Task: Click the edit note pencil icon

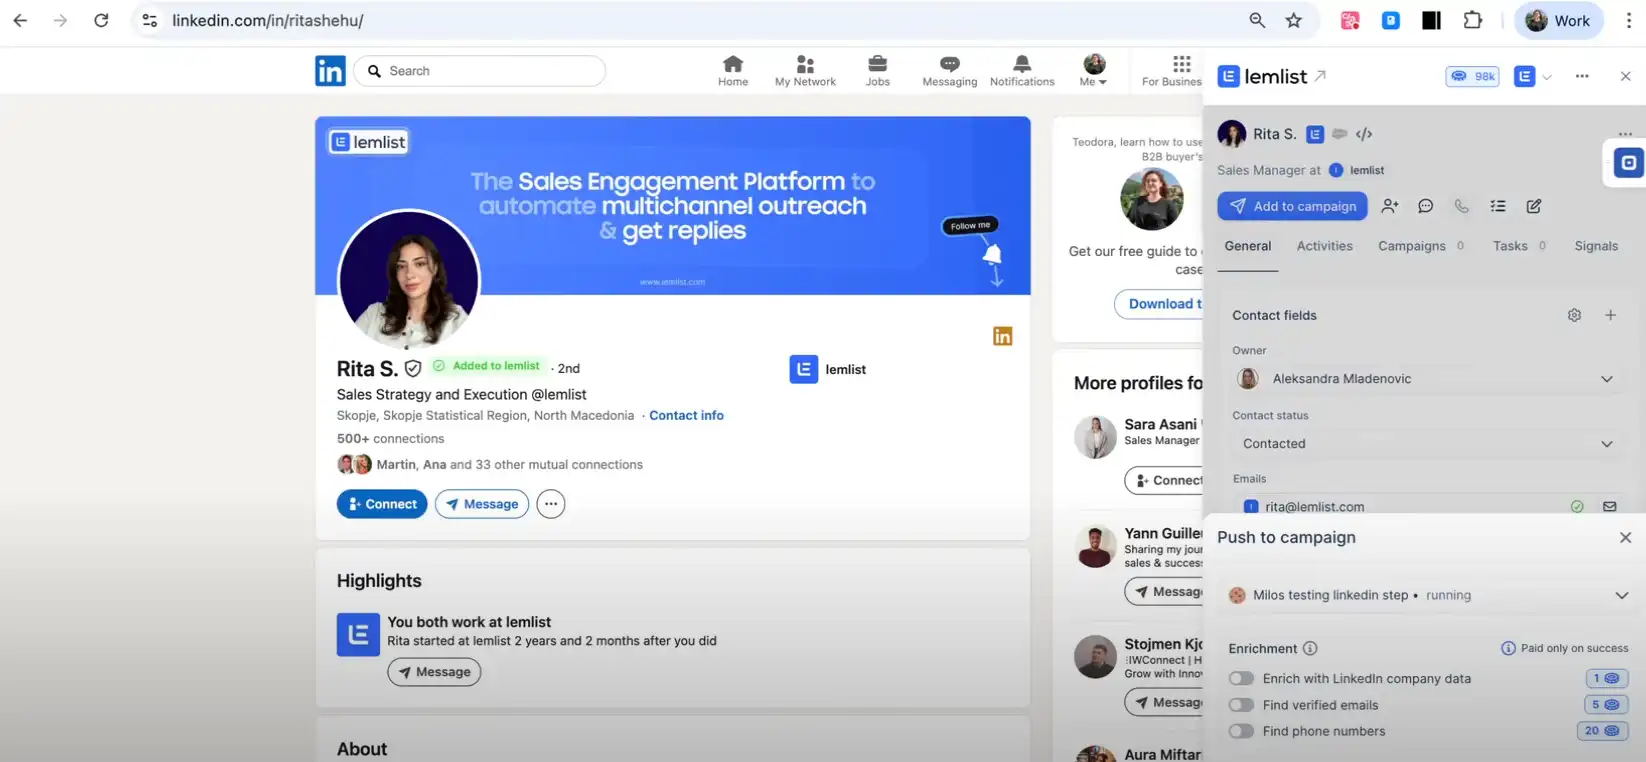Action: point(1534,206)
